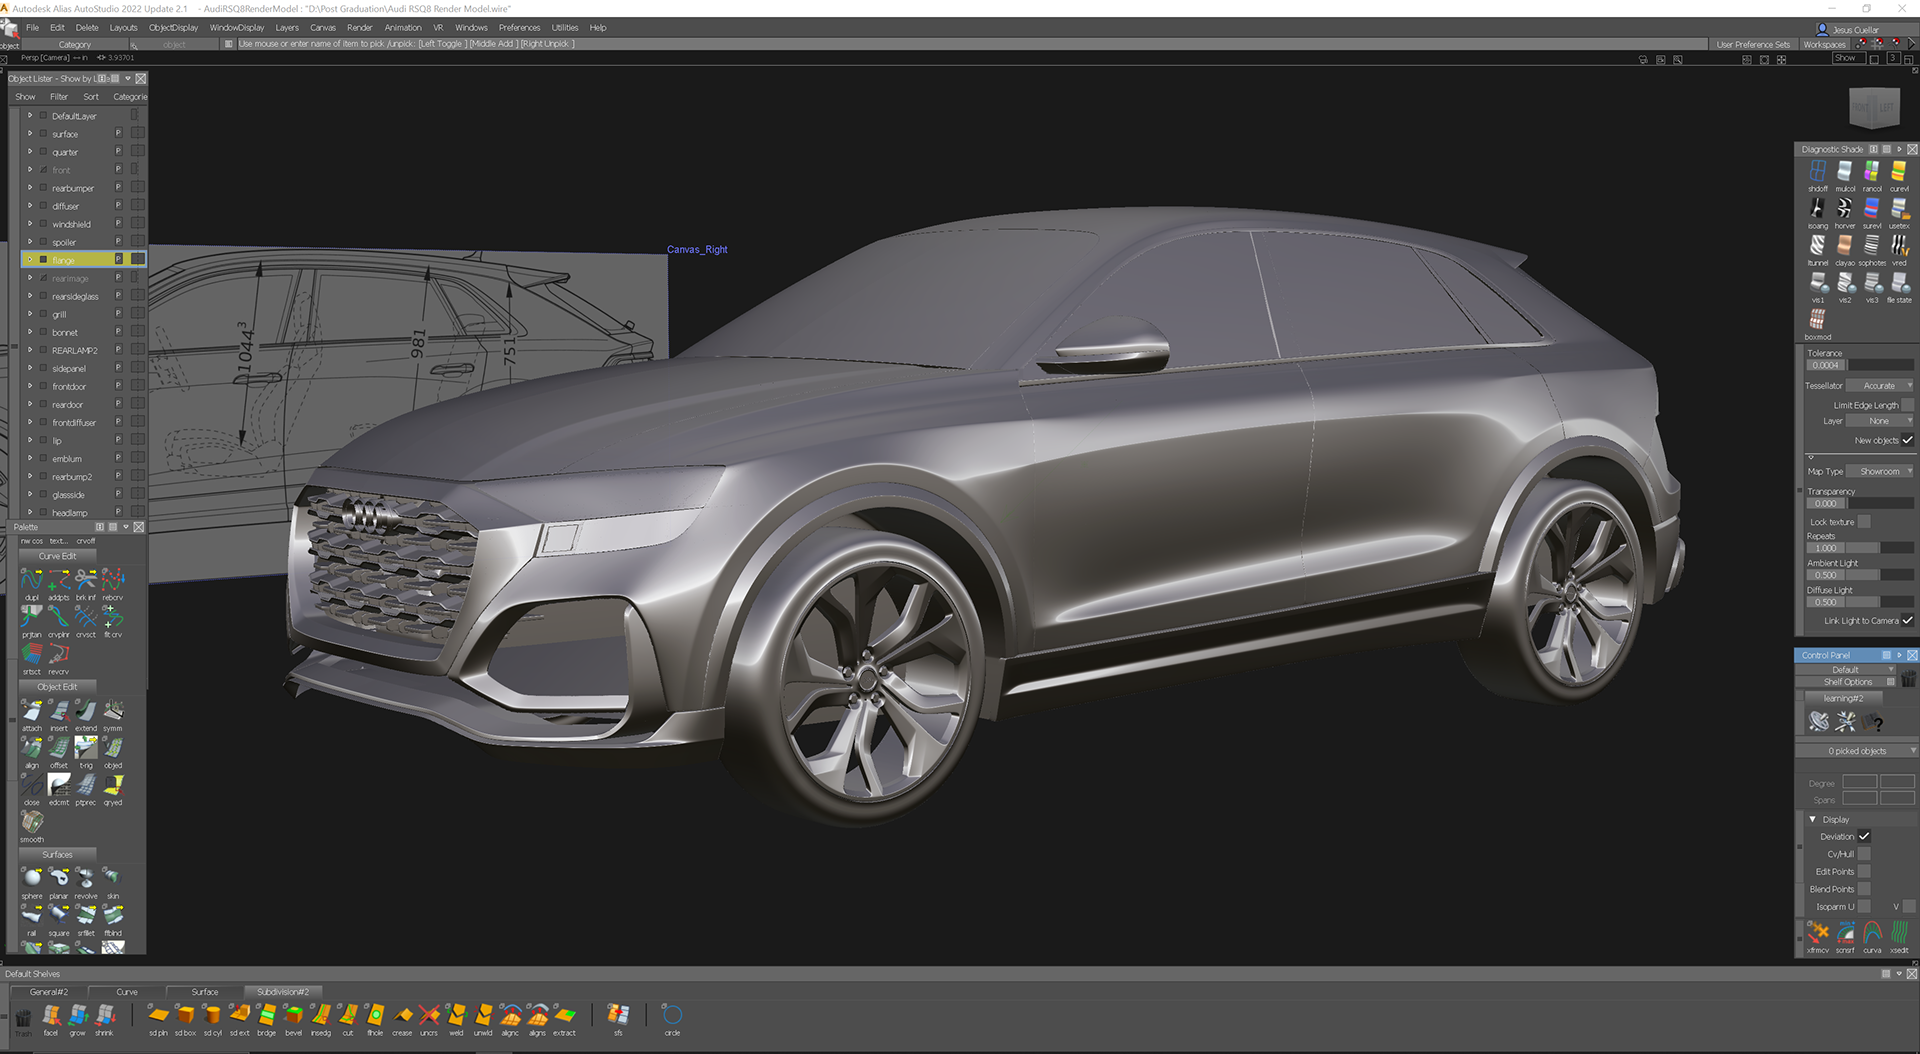1920x1054 pixels.
Task: Select the weld tool on the shelf
Action: (x=456, y=1016)
